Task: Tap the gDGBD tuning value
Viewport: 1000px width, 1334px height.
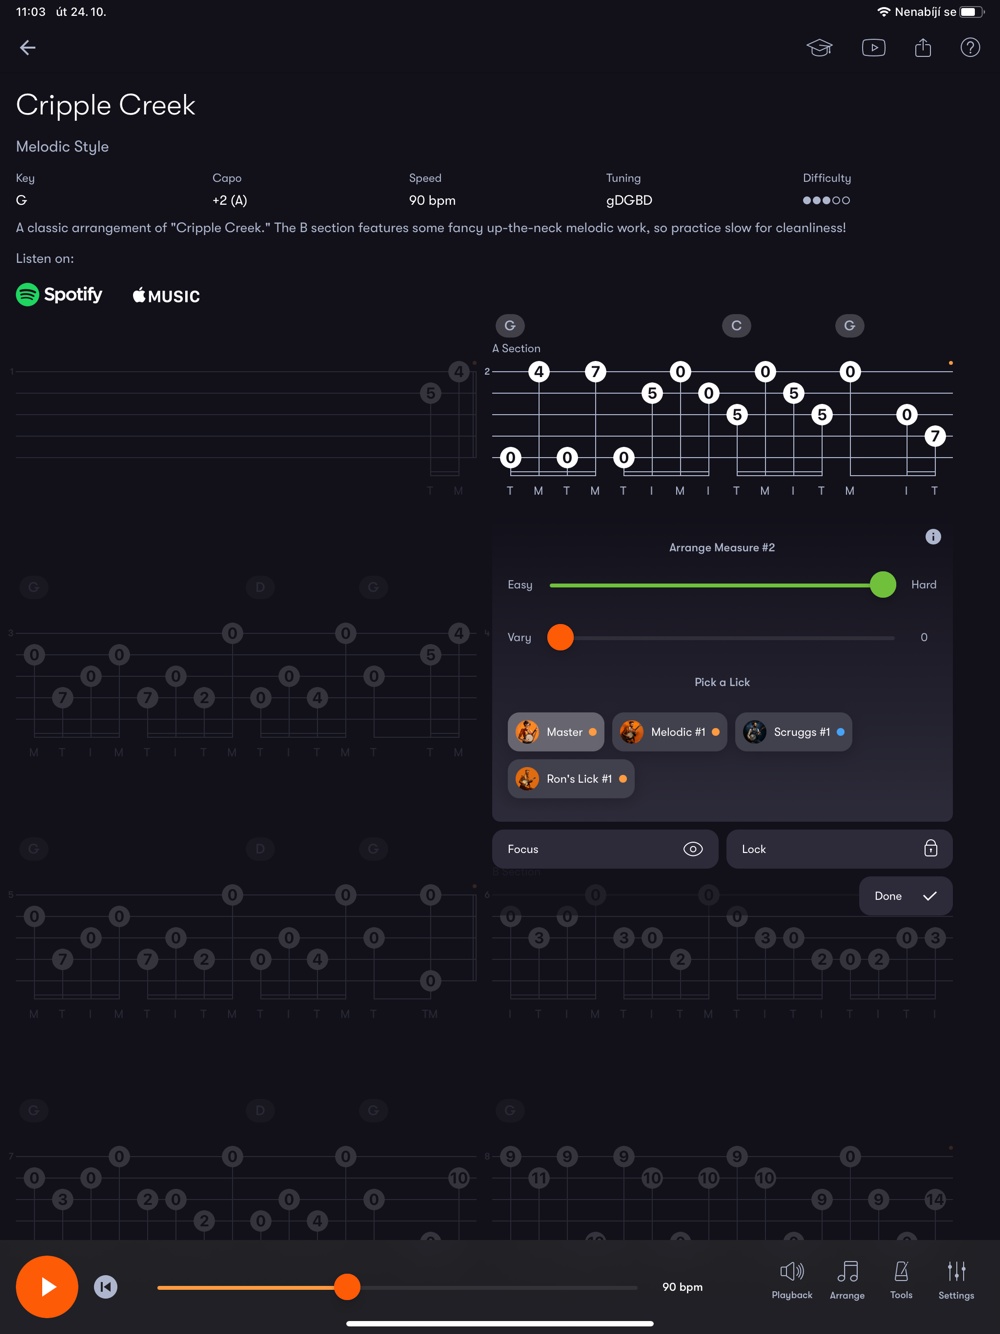Action: [x=629, y=200]
